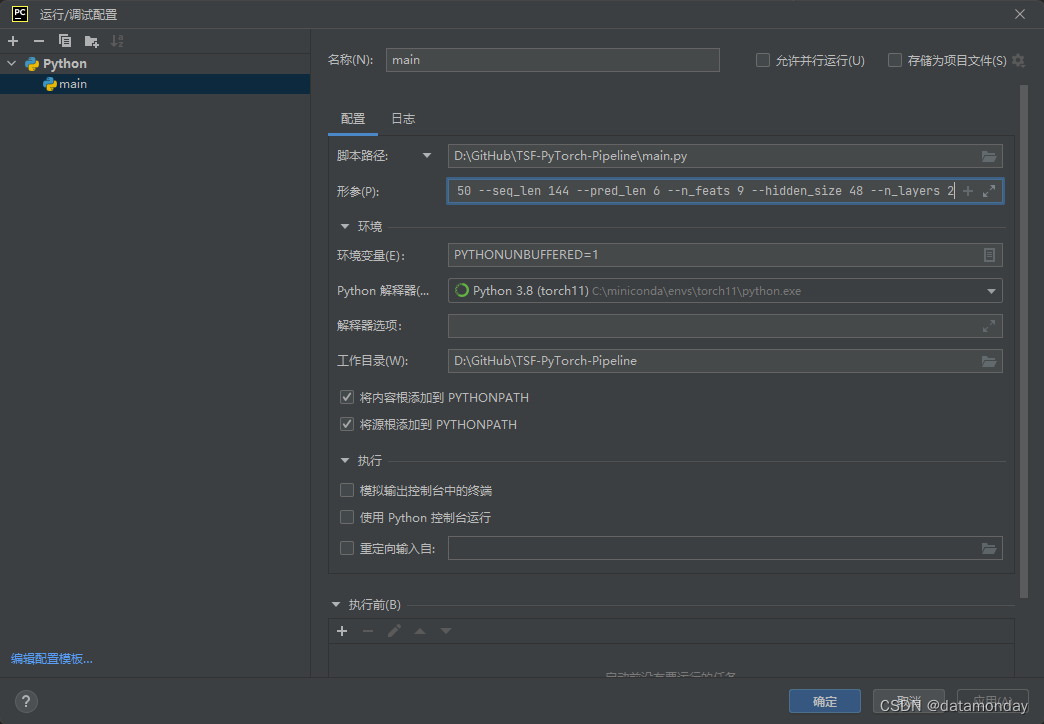1044x724 pixels.
Task: Click the 确定 button
Action: coord(825,701)
